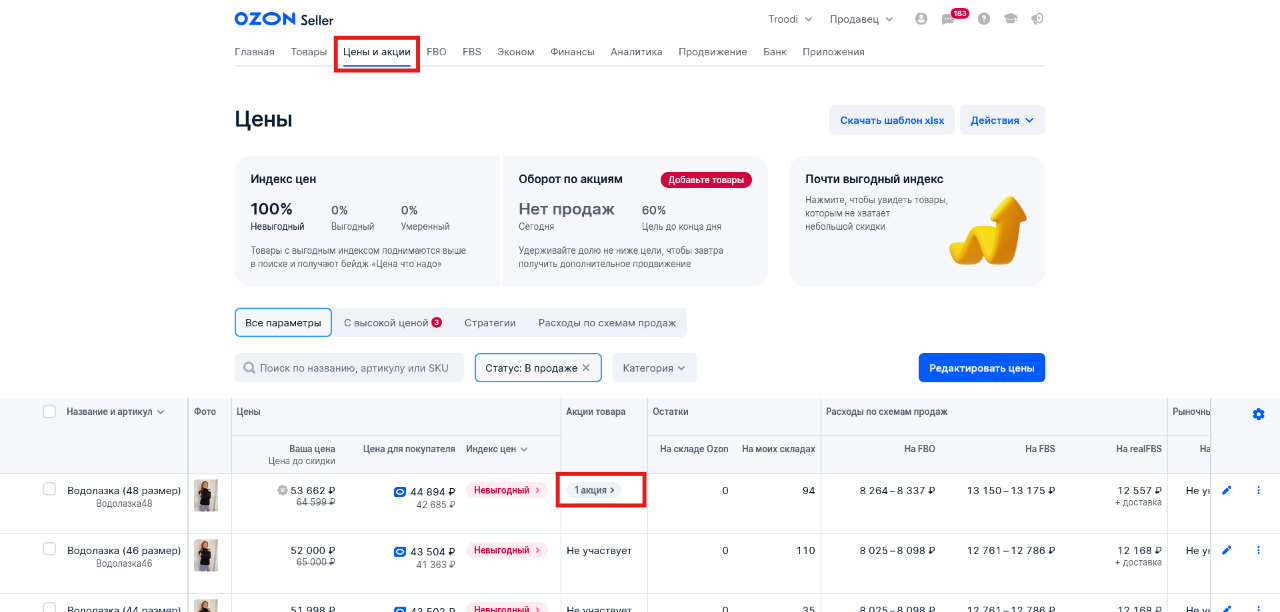The height and width of the screenshot is (612, 1280).
Task: Open the help question mark icon
Action: [x=984, y=19]
